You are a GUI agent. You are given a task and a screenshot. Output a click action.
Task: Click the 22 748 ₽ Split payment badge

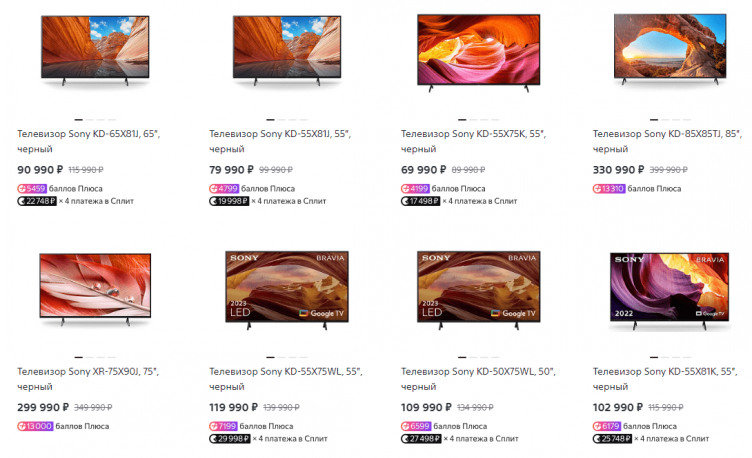point(37,201)
